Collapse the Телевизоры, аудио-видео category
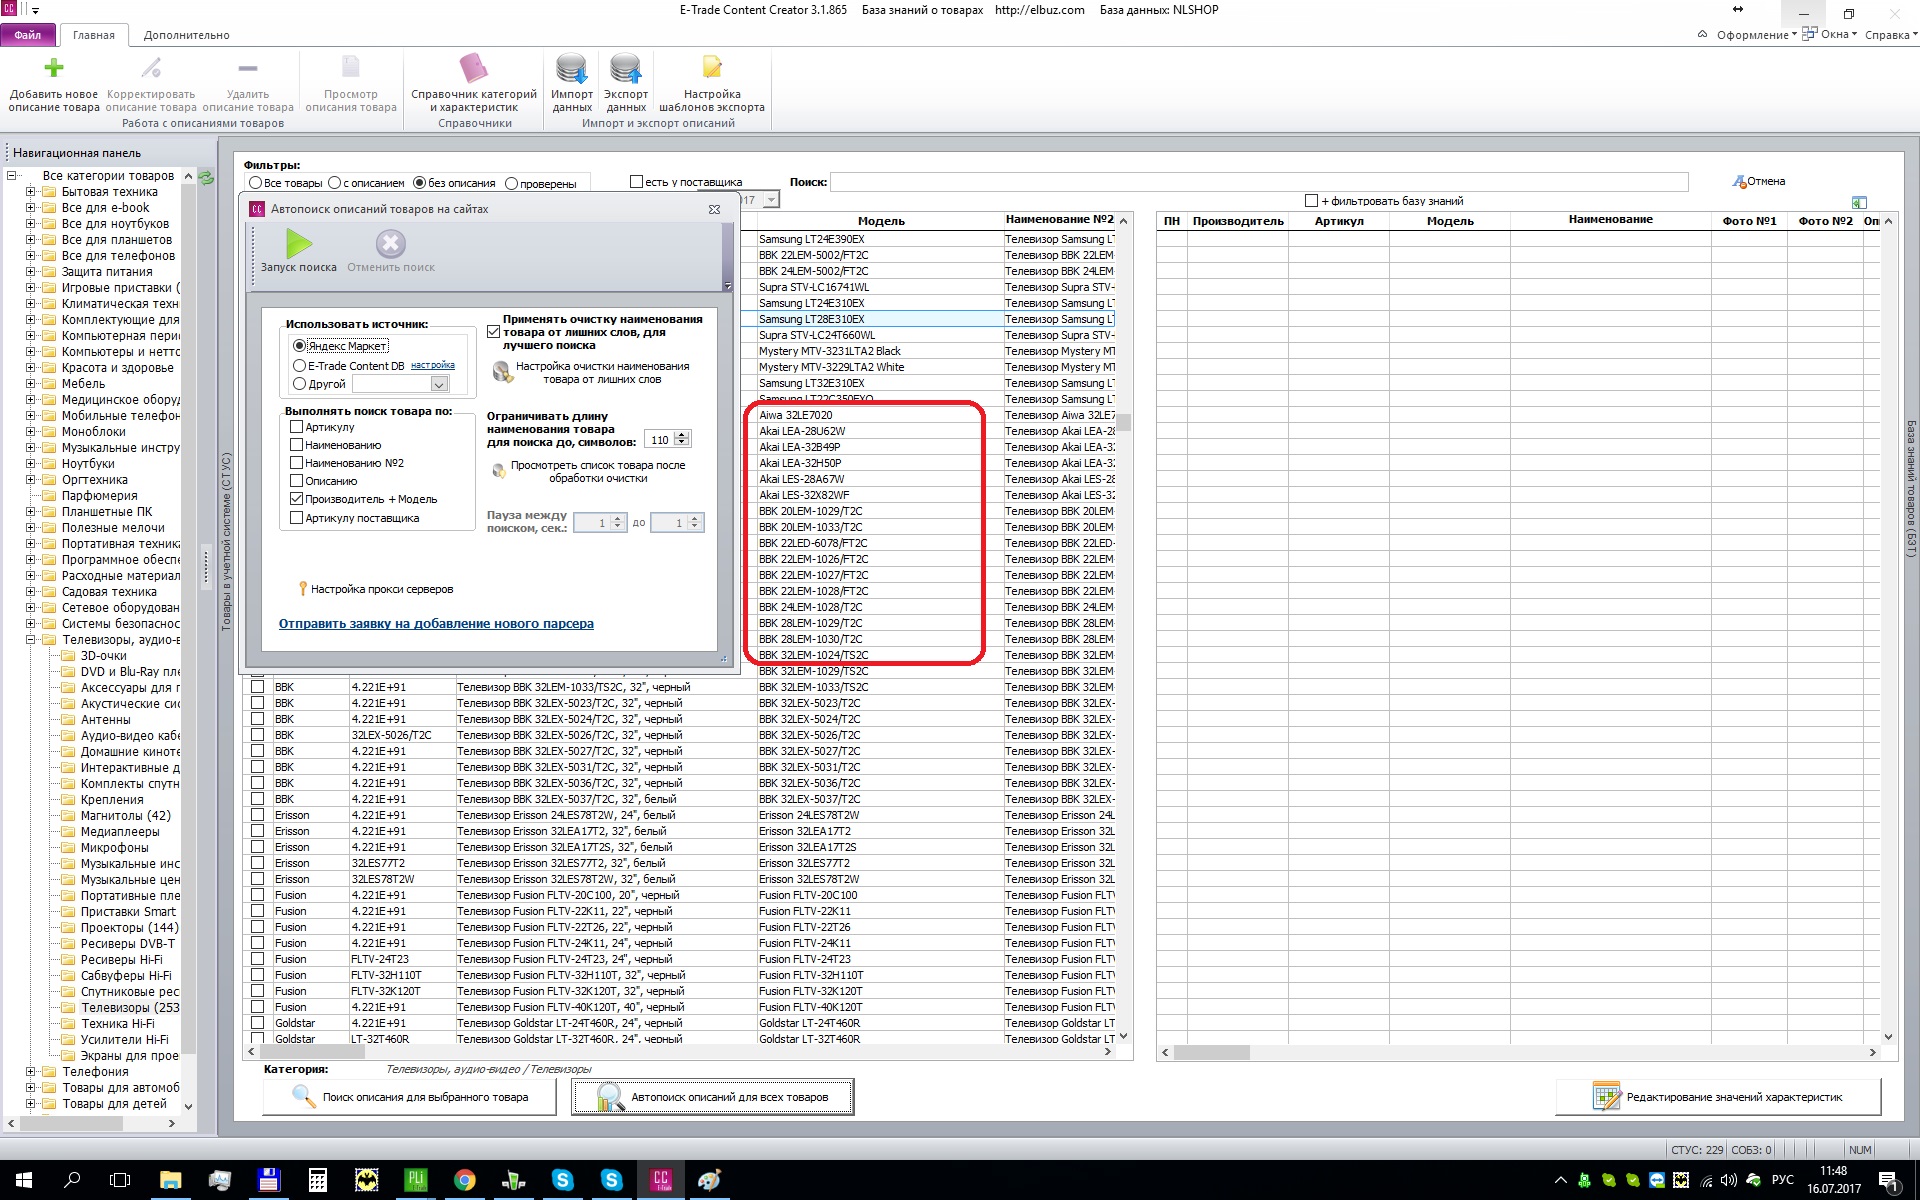 click(30, 640)
